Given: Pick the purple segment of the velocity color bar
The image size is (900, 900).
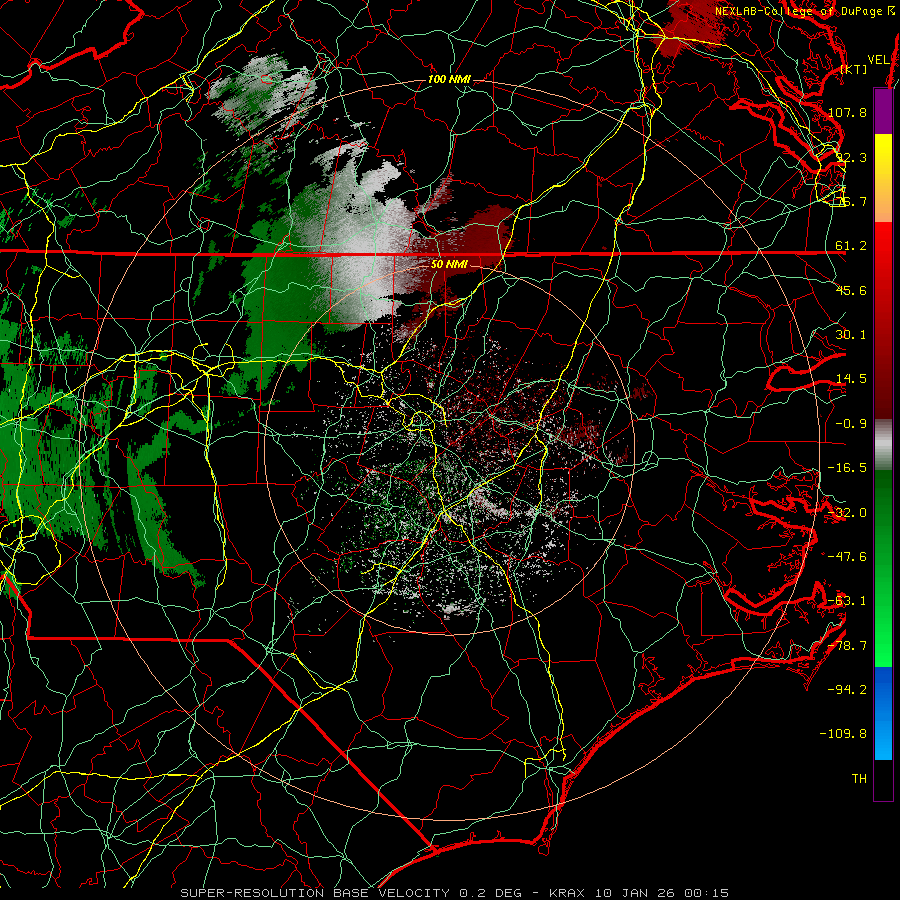Looking at the screenshot, I should [883, 111].
